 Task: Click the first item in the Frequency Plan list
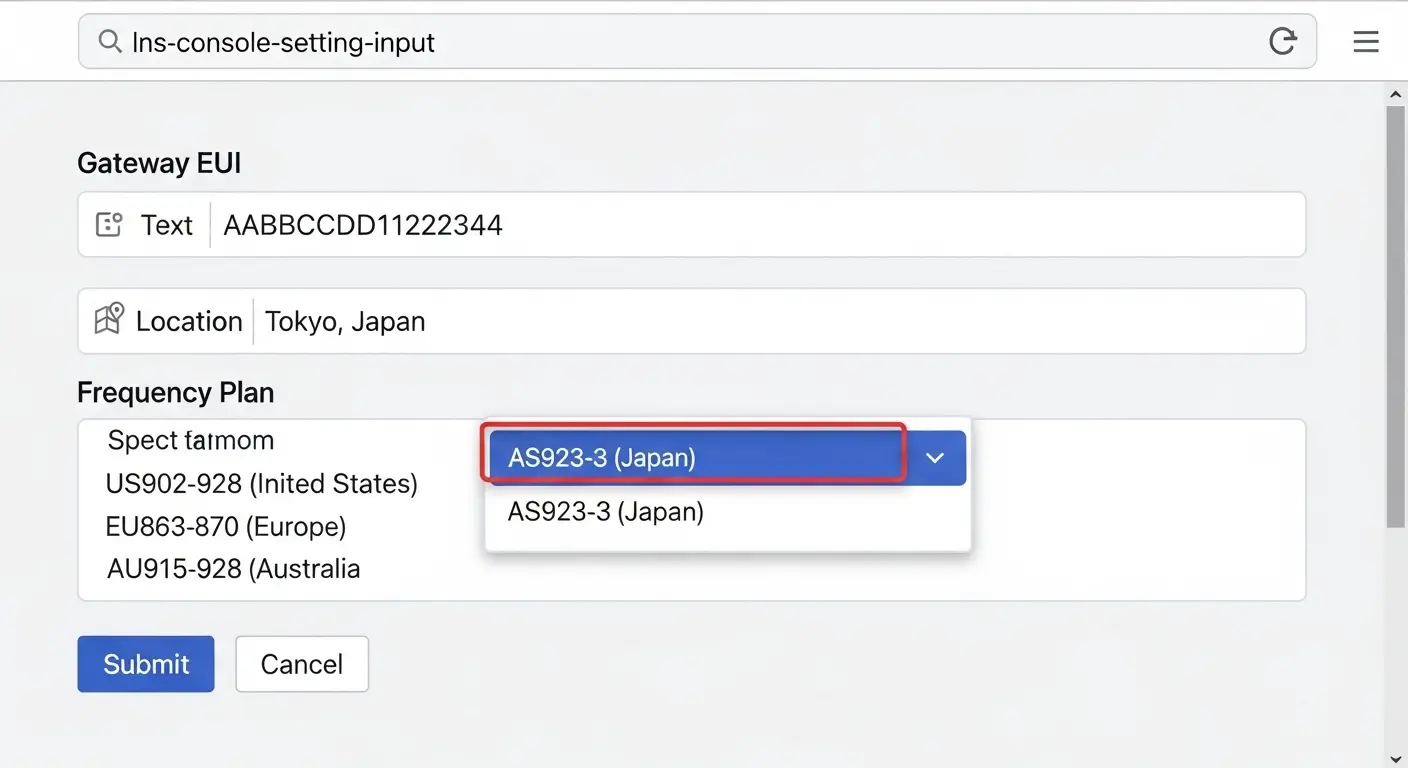[190, 441]
